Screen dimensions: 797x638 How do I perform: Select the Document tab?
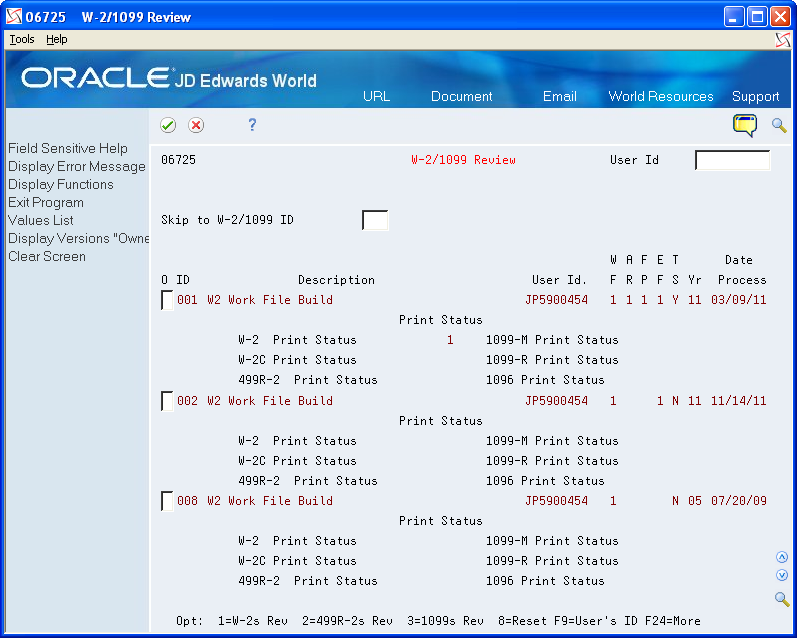[462, 96]
